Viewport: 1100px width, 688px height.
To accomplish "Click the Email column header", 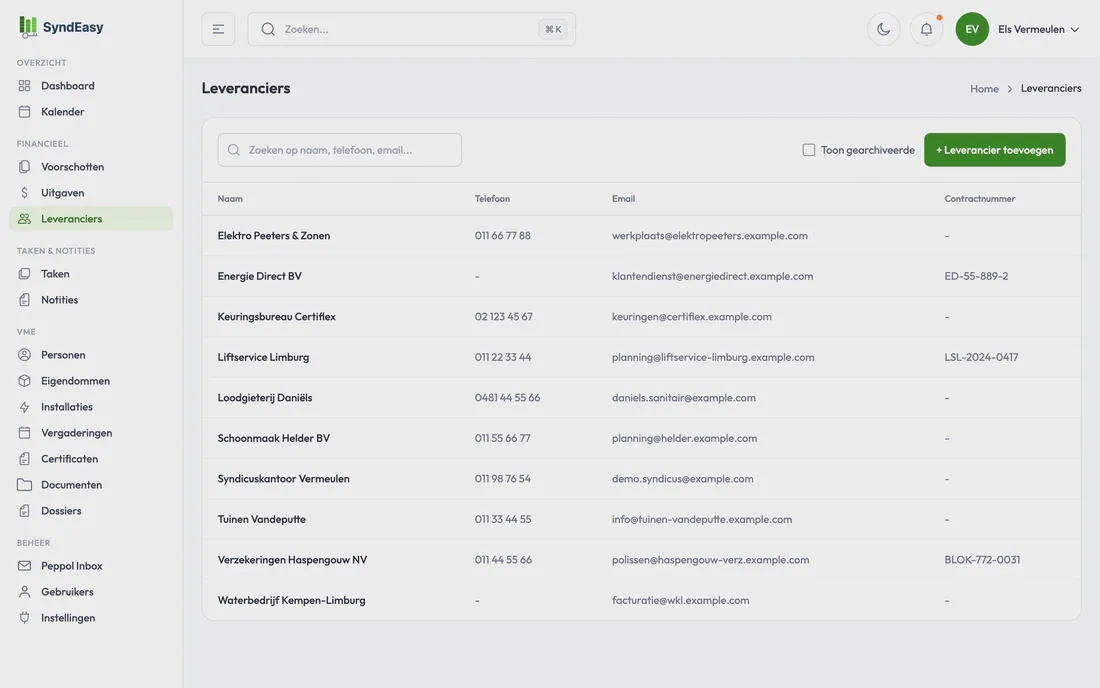I will pos(623,198).
